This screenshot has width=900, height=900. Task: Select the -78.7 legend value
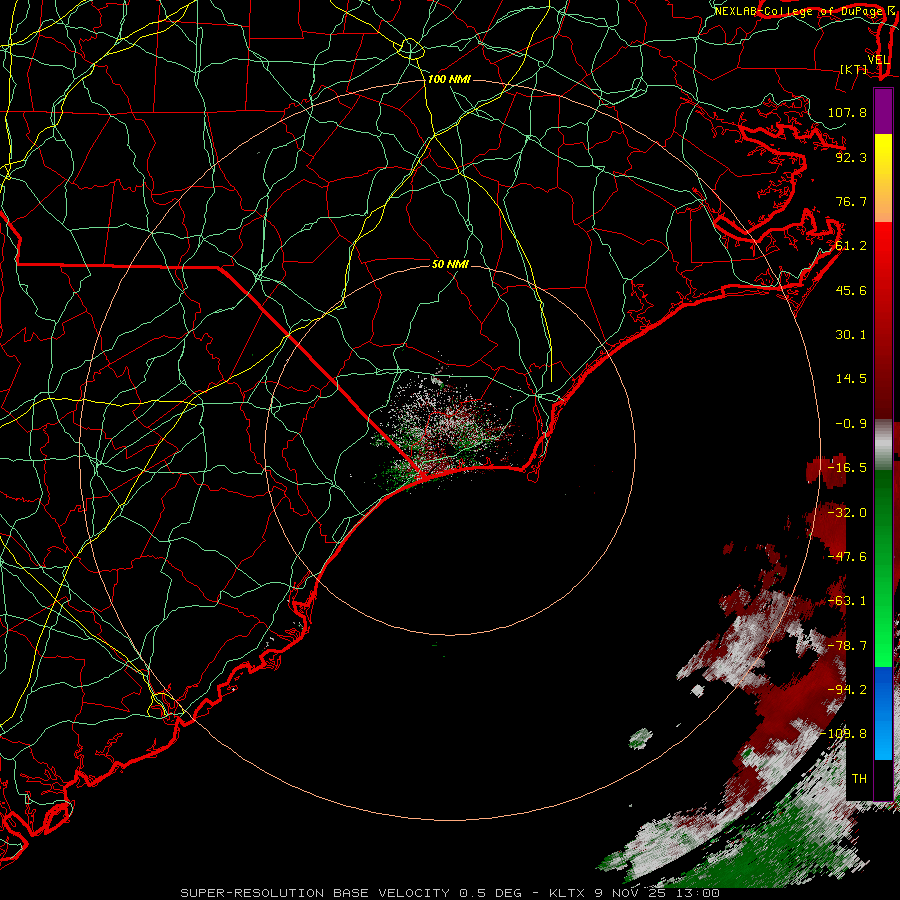pyautogui.click(x=847, y=646)
